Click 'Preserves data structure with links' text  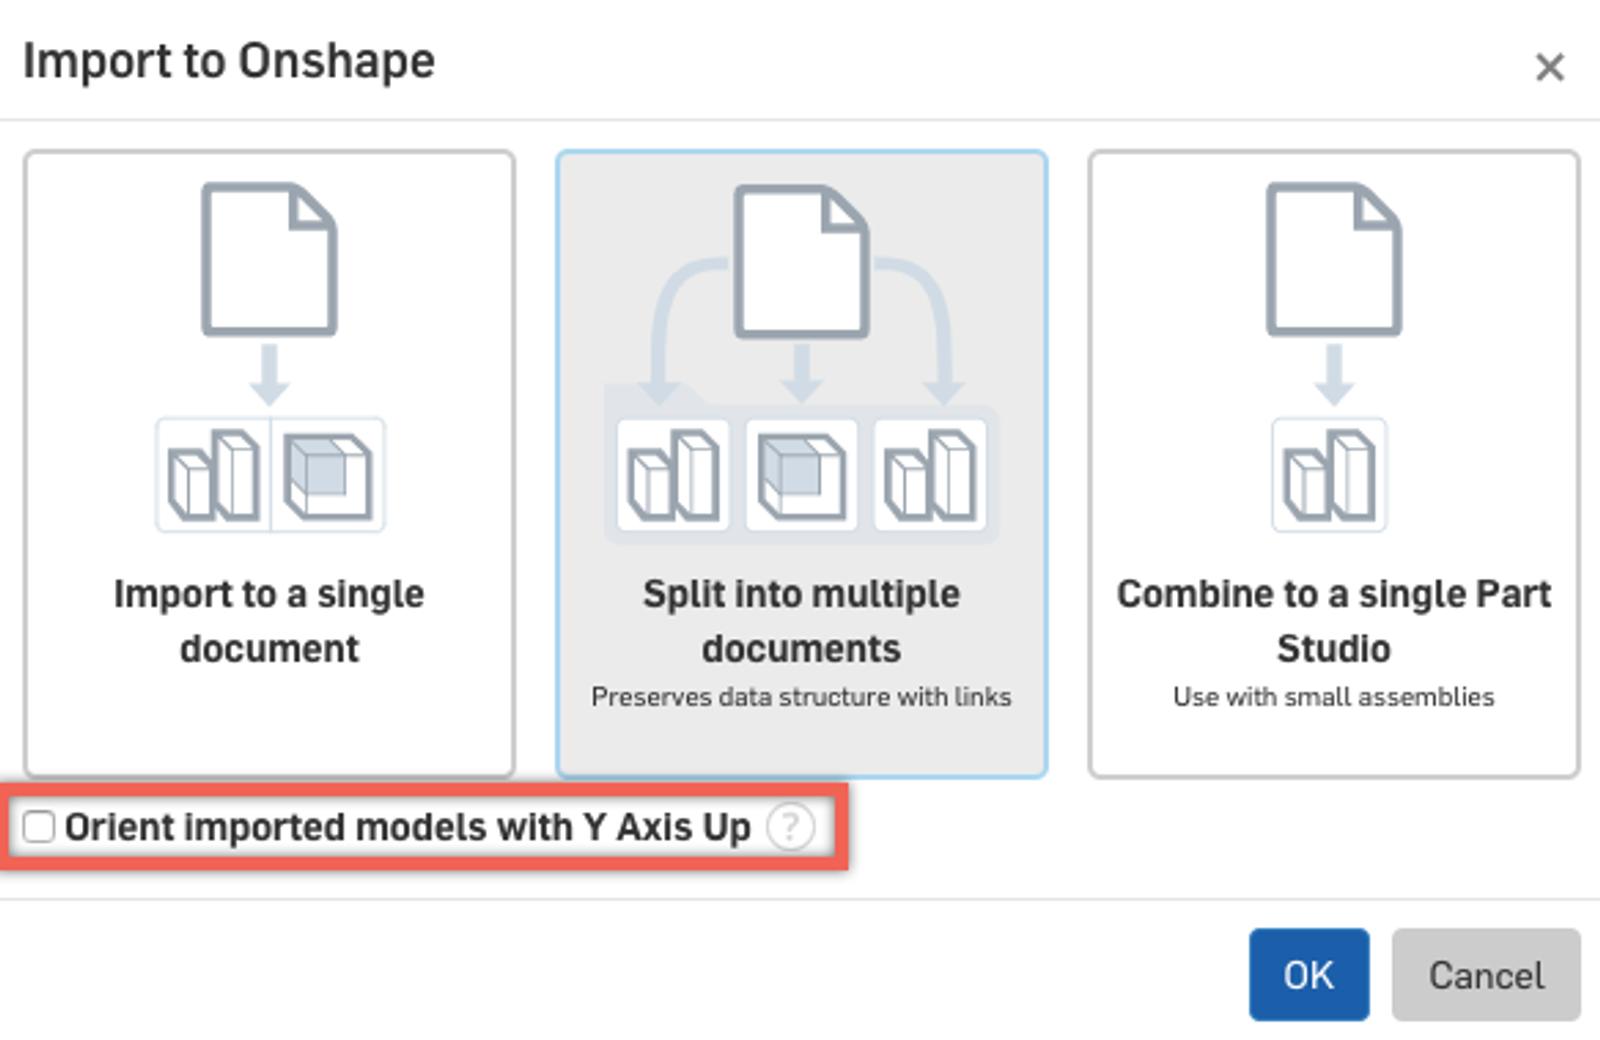pos(801,697)
